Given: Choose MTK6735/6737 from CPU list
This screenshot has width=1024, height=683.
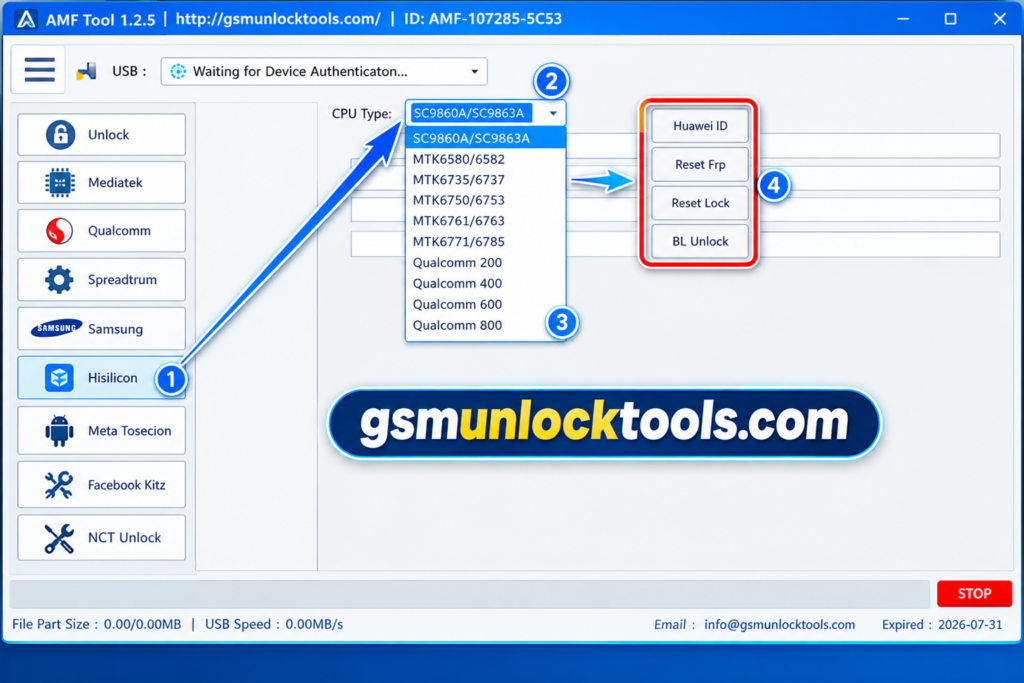Looking at the screenshot, I should 485,180.
